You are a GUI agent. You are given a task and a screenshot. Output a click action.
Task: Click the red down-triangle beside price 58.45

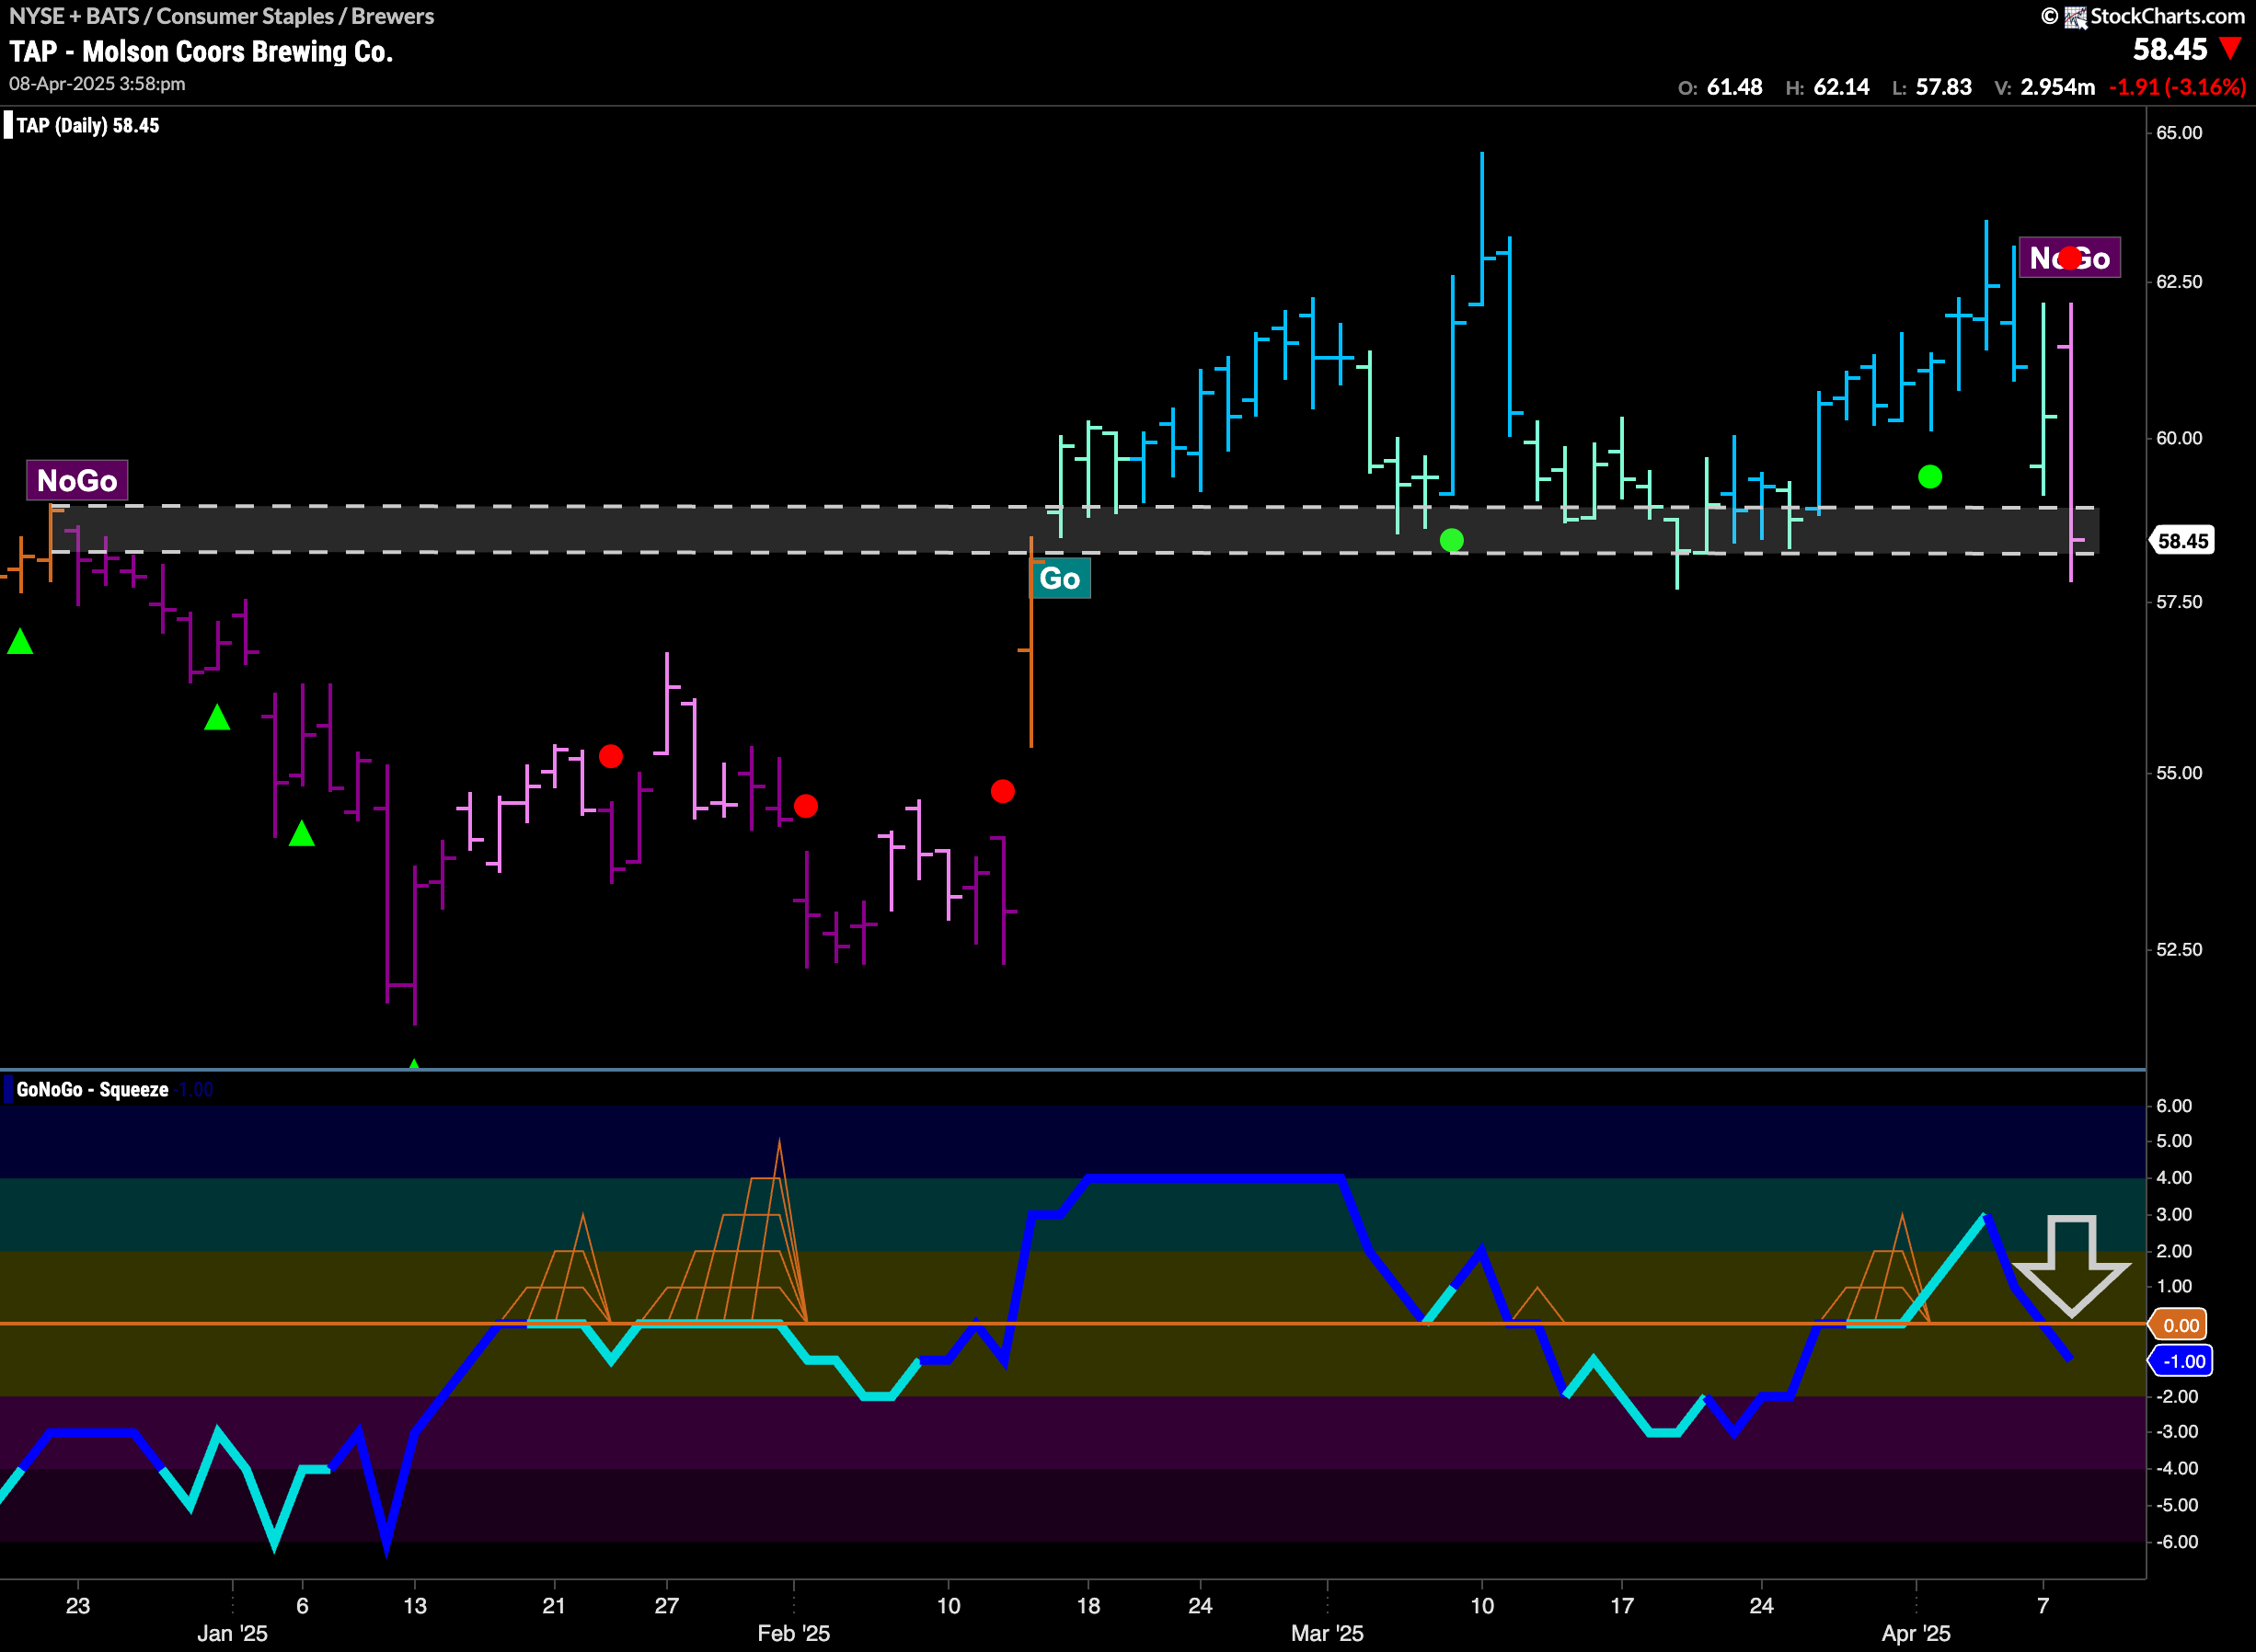tap(2230, 49)
